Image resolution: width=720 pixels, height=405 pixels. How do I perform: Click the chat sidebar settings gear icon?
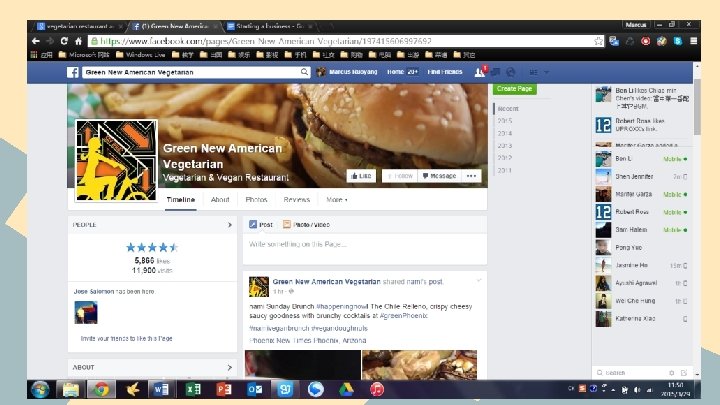(x=672, y=373)
